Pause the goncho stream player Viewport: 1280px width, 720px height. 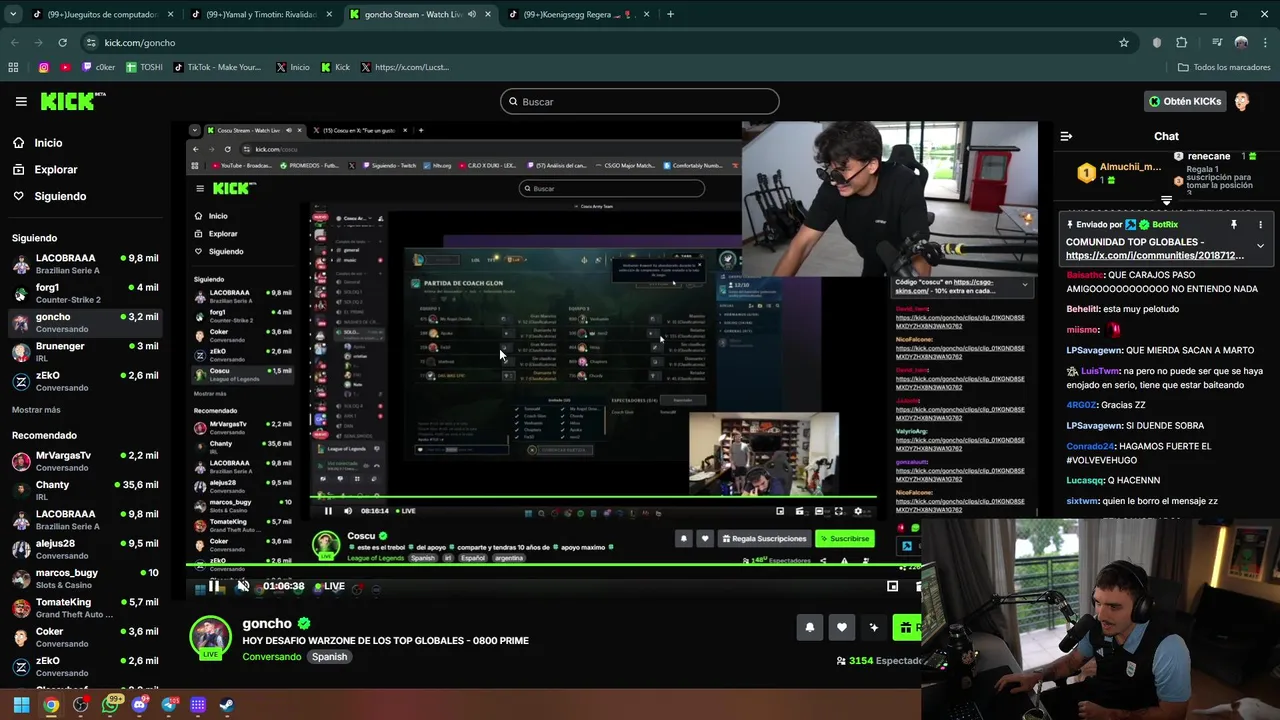(x=215, y=587)
